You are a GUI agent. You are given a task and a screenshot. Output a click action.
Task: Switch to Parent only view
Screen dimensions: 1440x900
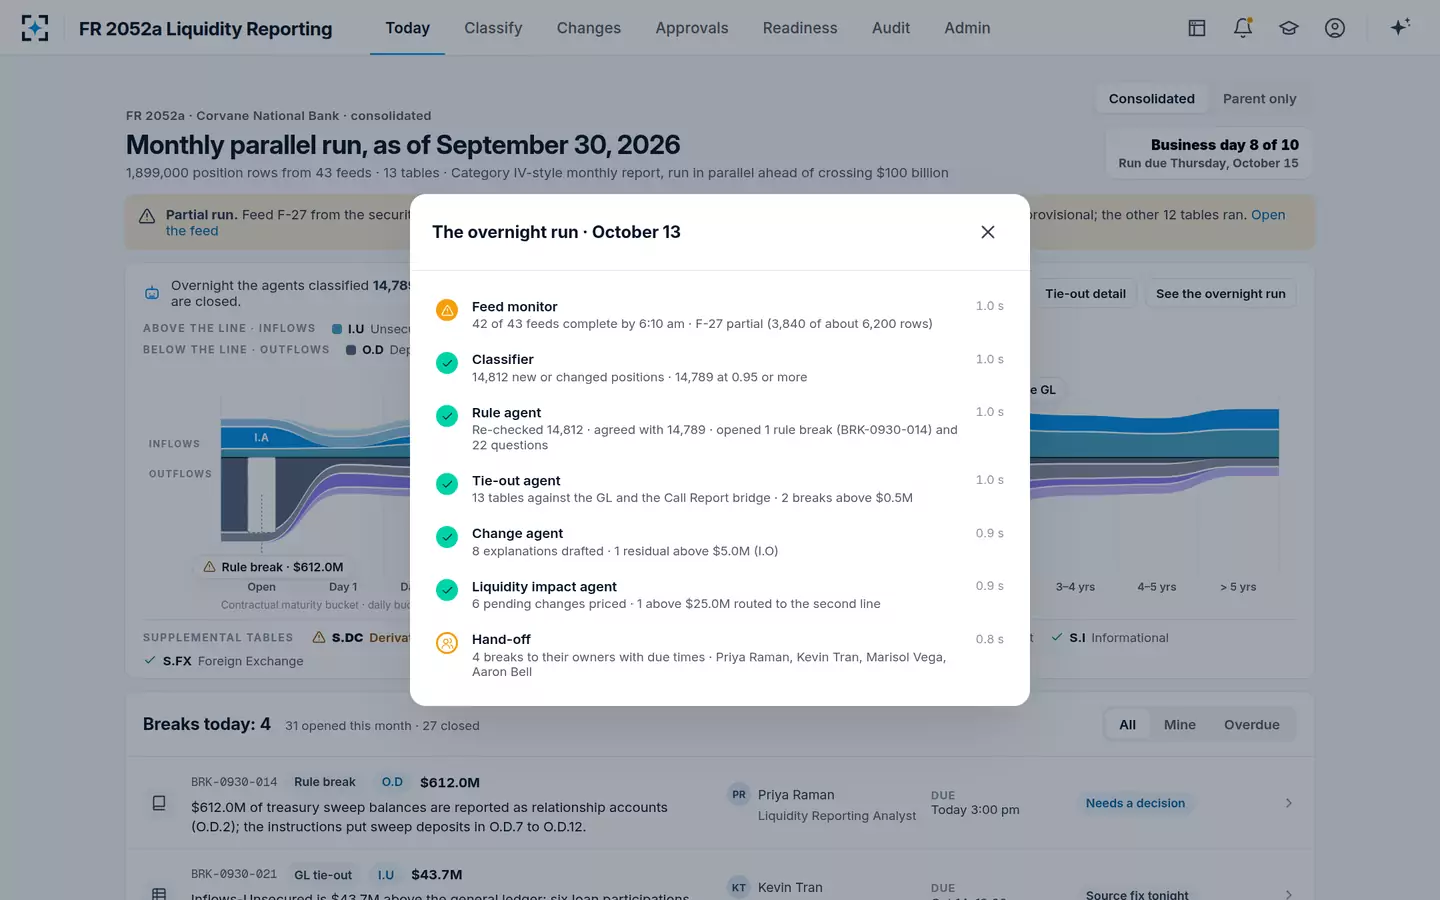[1259, 98]
